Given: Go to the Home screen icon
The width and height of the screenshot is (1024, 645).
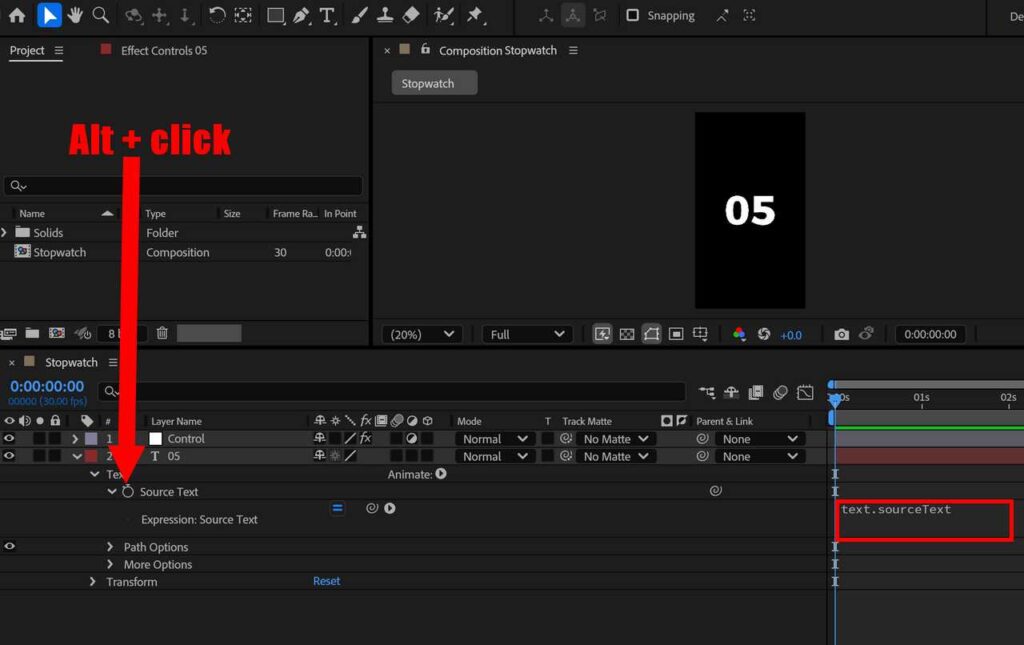Looking at the screenshot, I should (17, 15).
